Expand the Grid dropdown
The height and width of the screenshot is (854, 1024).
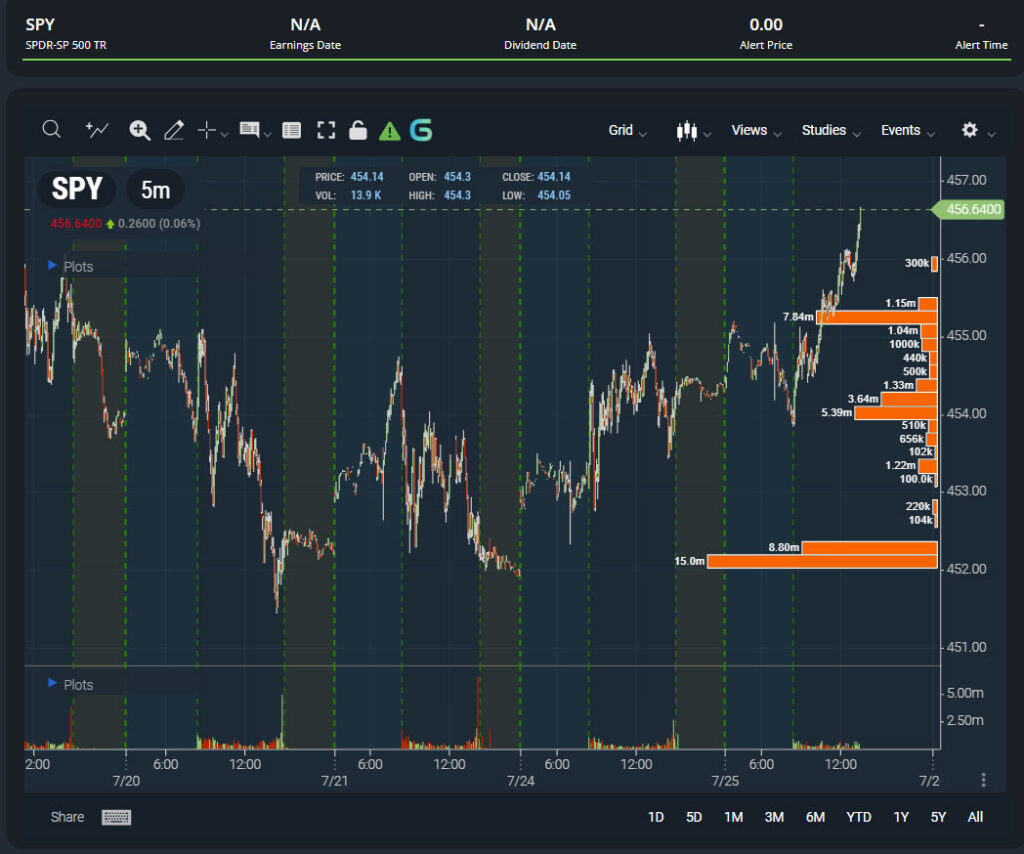click(x=627, y=130)
